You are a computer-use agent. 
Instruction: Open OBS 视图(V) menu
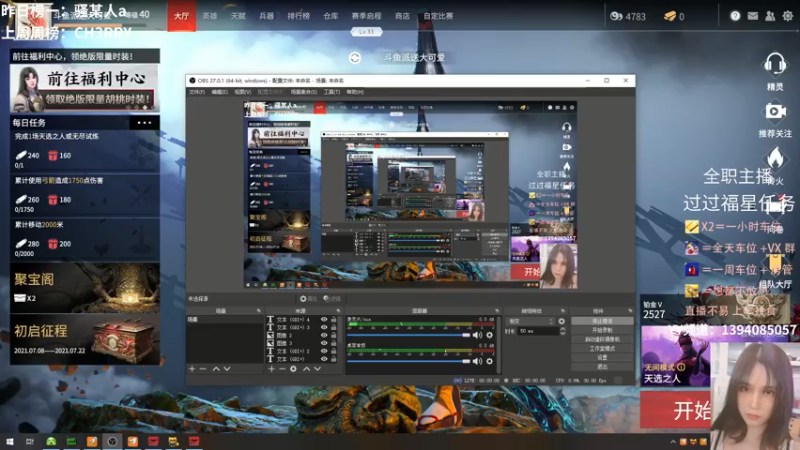tap(242, 92)
